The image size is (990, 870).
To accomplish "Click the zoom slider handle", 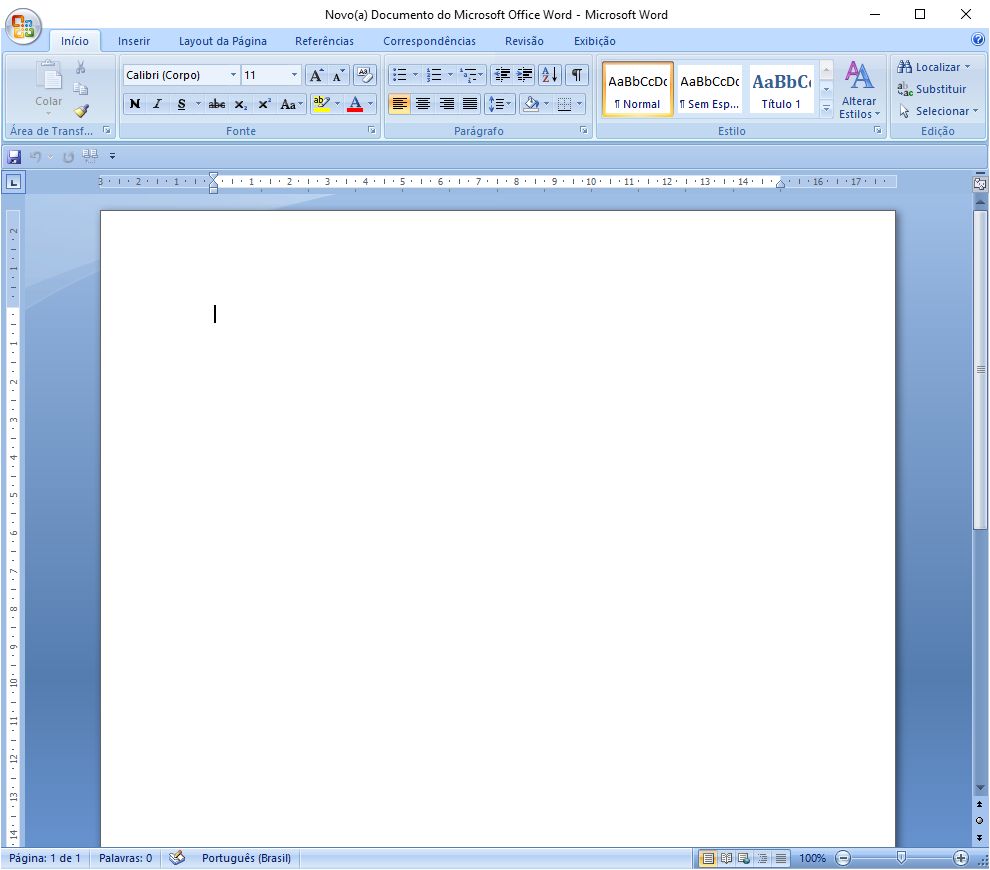I will tap(901, 857).
